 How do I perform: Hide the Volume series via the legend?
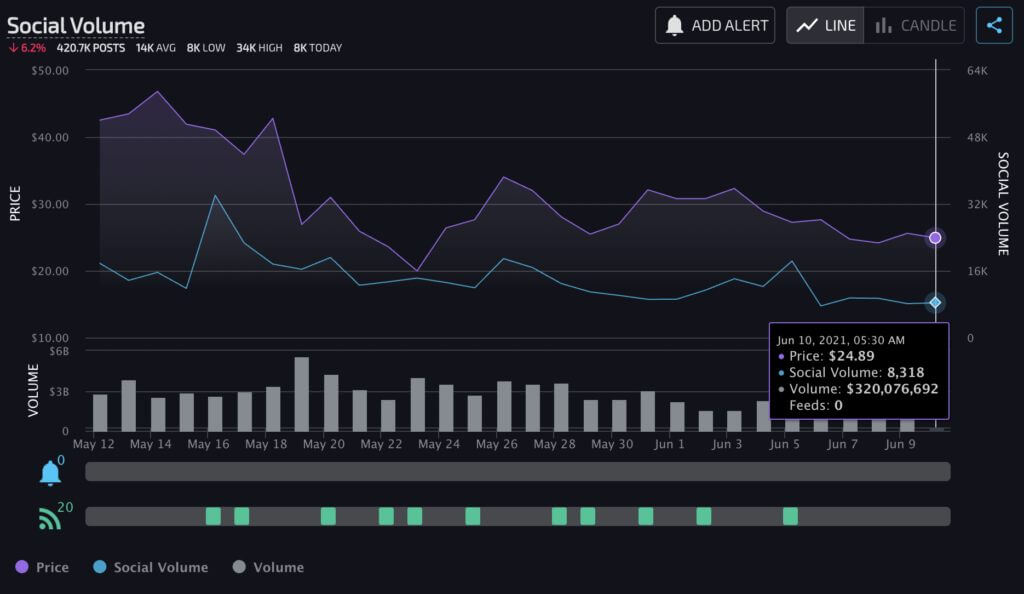[268, 567]
